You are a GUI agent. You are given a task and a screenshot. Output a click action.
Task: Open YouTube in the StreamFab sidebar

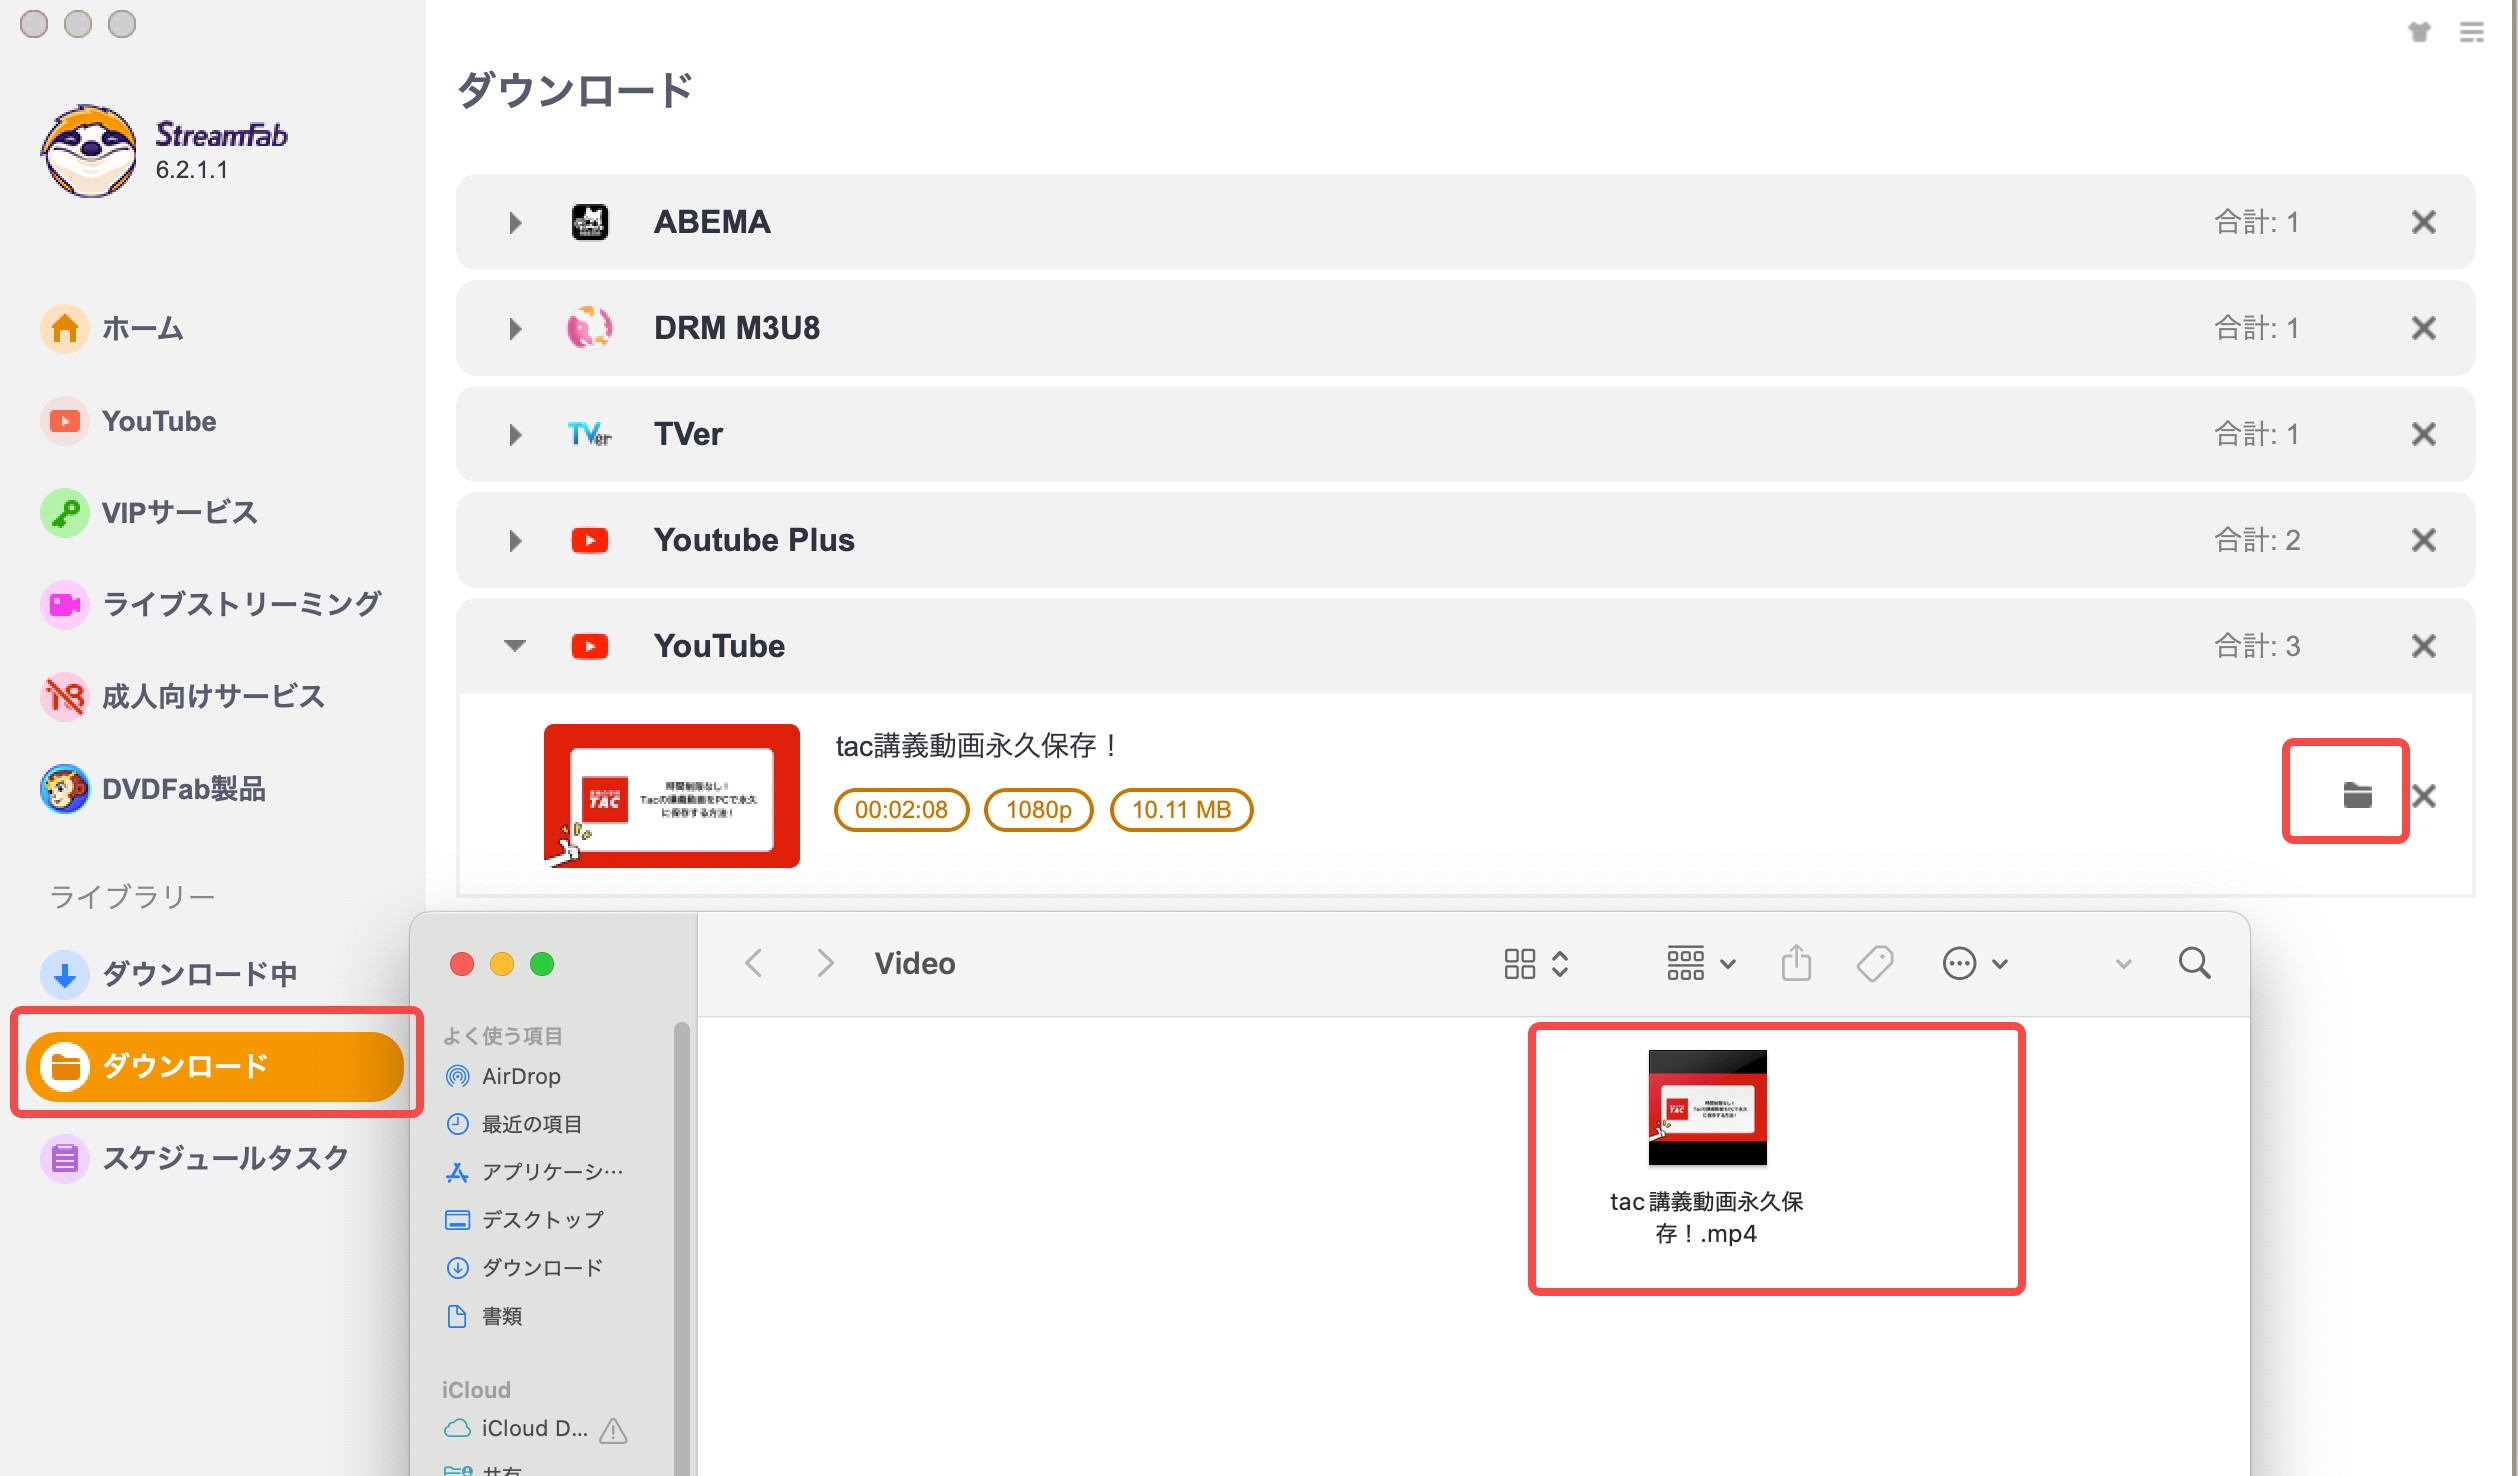[129, 421]
